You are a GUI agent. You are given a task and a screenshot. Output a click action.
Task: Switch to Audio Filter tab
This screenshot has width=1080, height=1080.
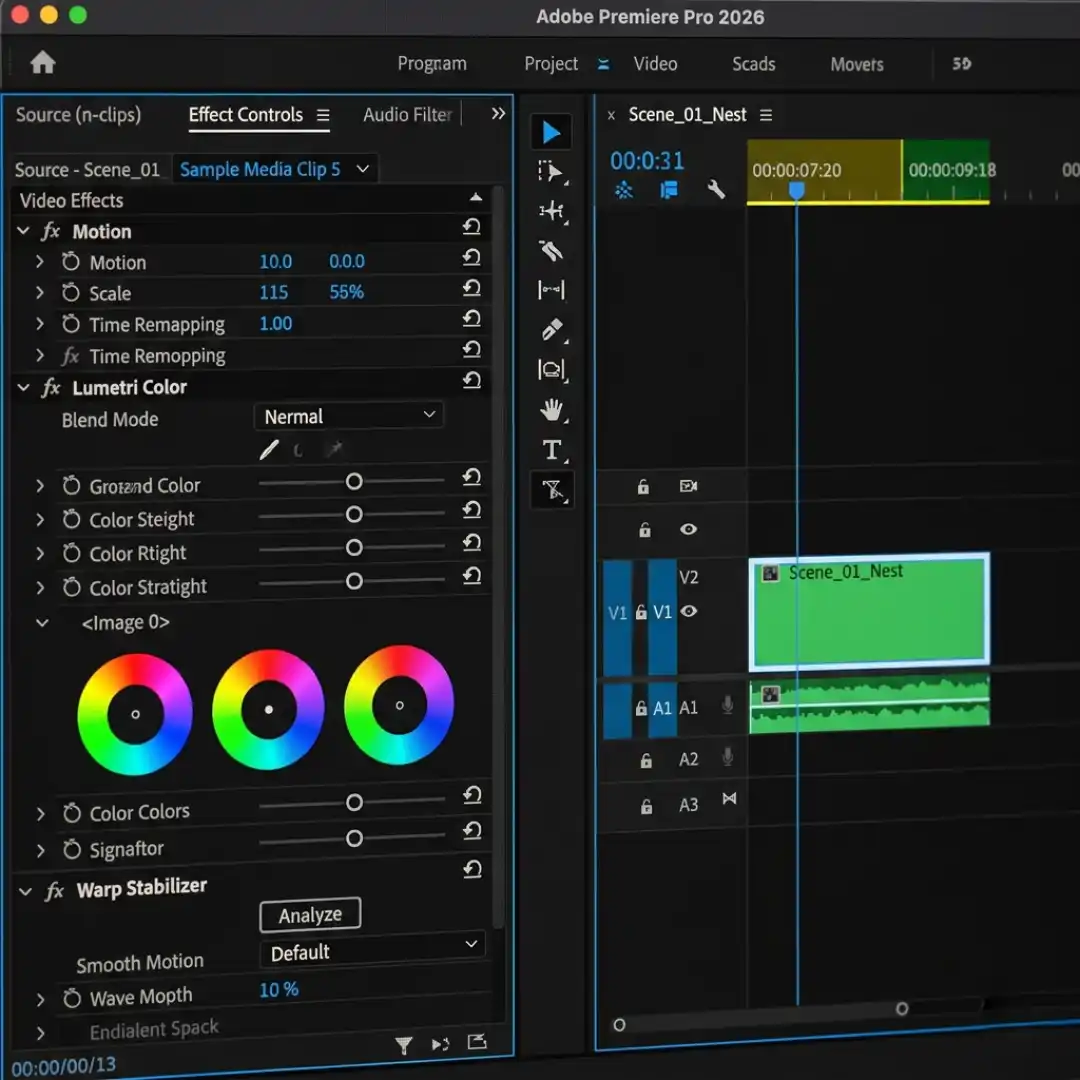[x=407, y=114]
